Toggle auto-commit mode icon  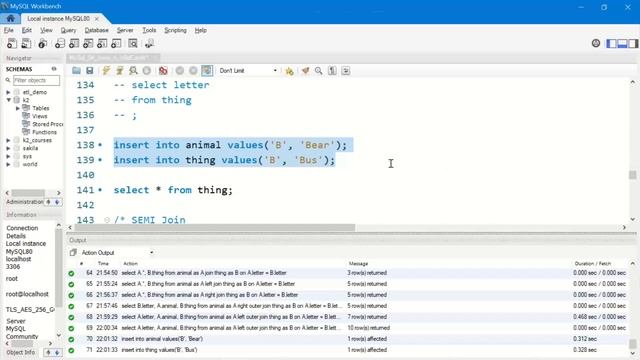pyautogui.click(x=207, y=71)
